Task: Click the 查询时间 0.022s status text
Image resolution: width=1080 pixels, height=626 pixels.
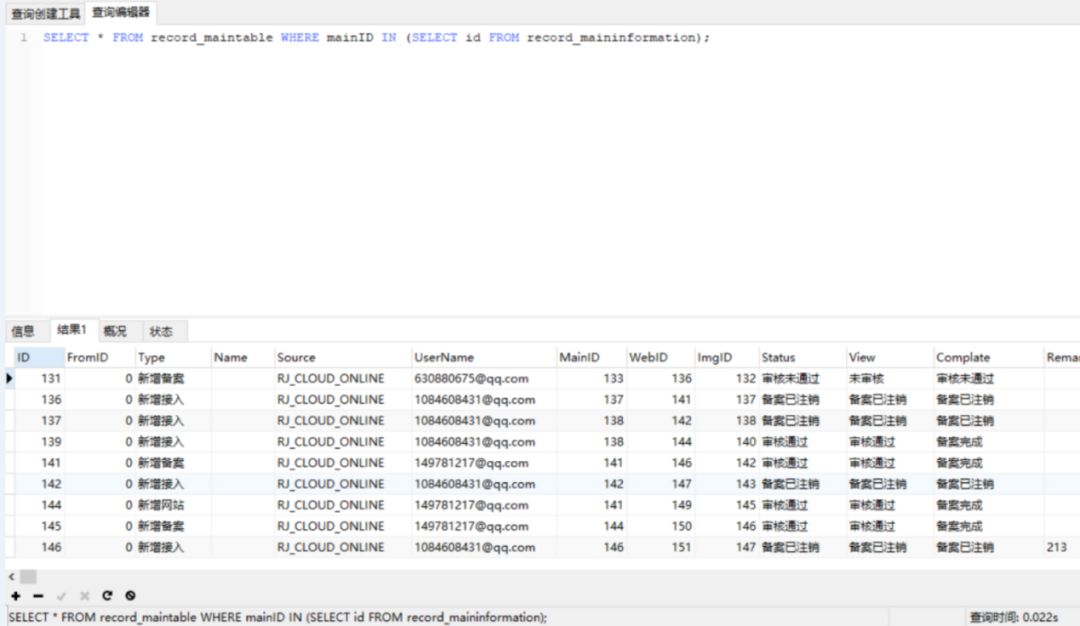Action: click(x=1014, y=617)
